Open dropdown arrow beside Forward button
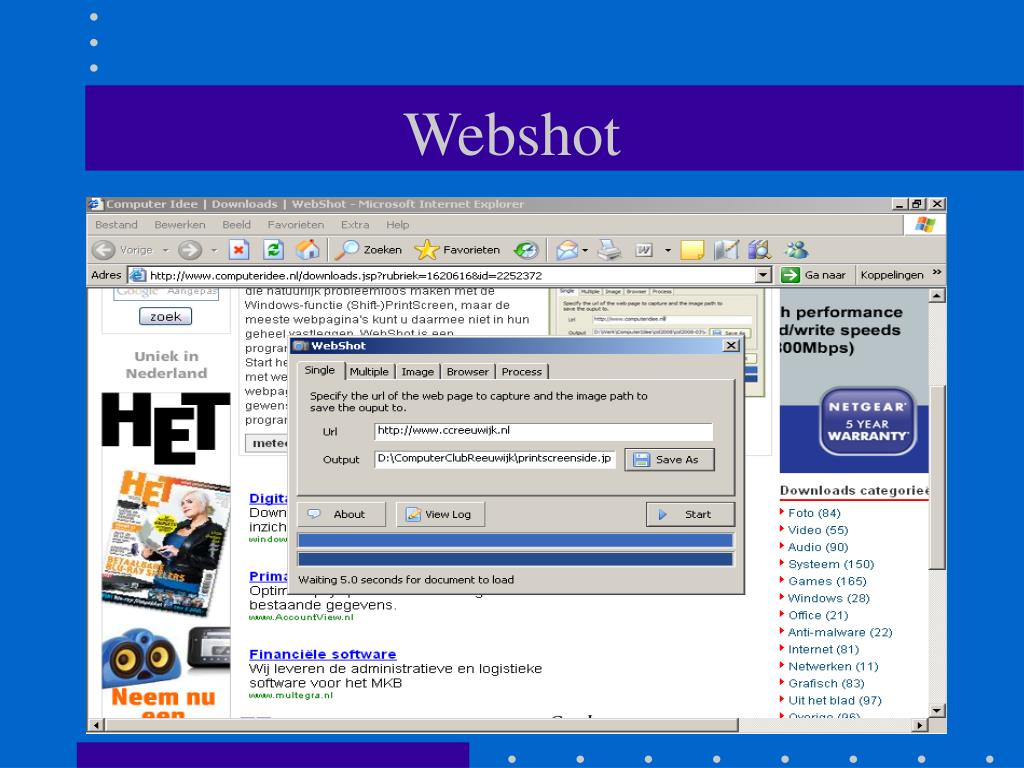 point(214,250)
